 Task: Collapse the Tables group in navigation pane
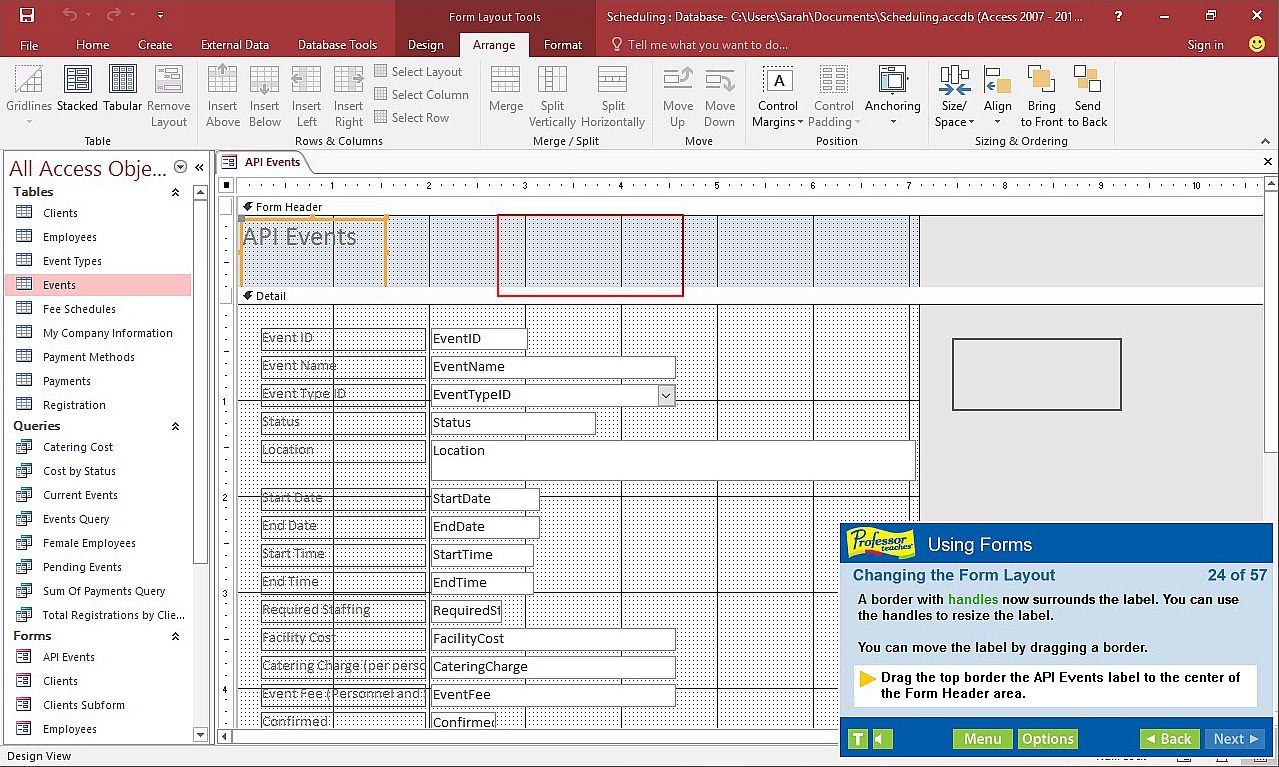click(176, 192)
